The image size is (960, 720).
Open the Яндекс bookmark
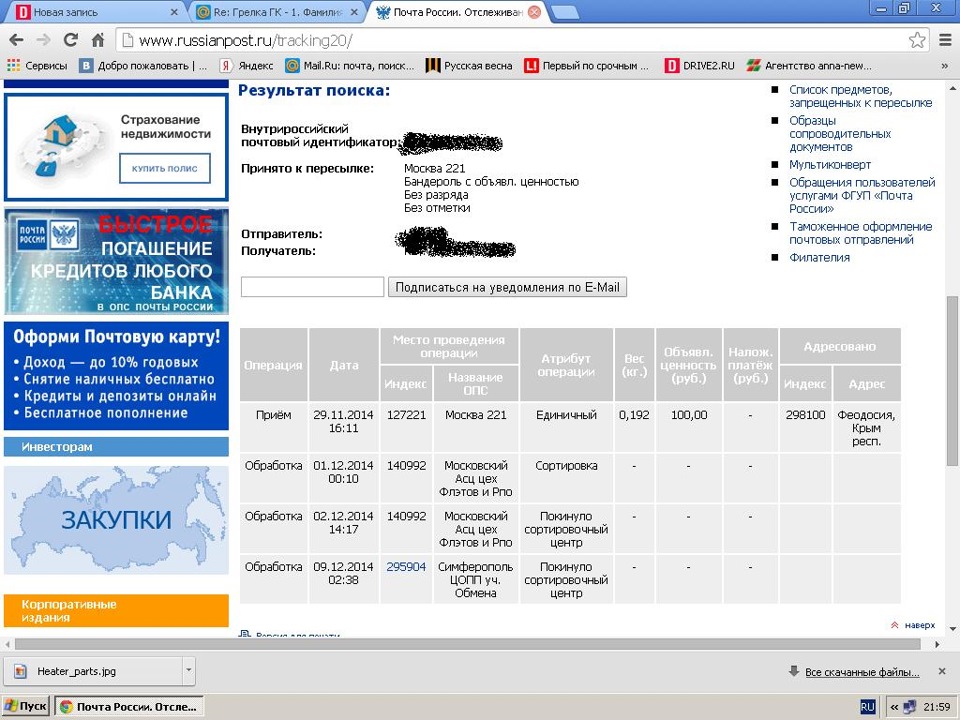click(x=247, y=66)
